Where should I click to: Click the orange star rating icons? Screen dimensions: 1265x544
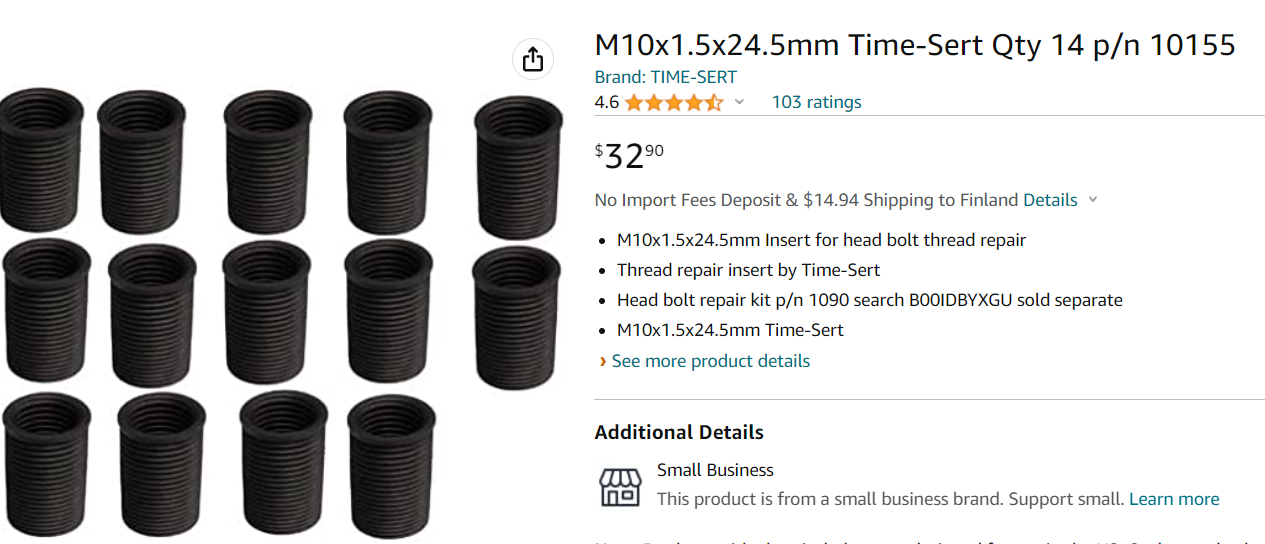[673, 102]
